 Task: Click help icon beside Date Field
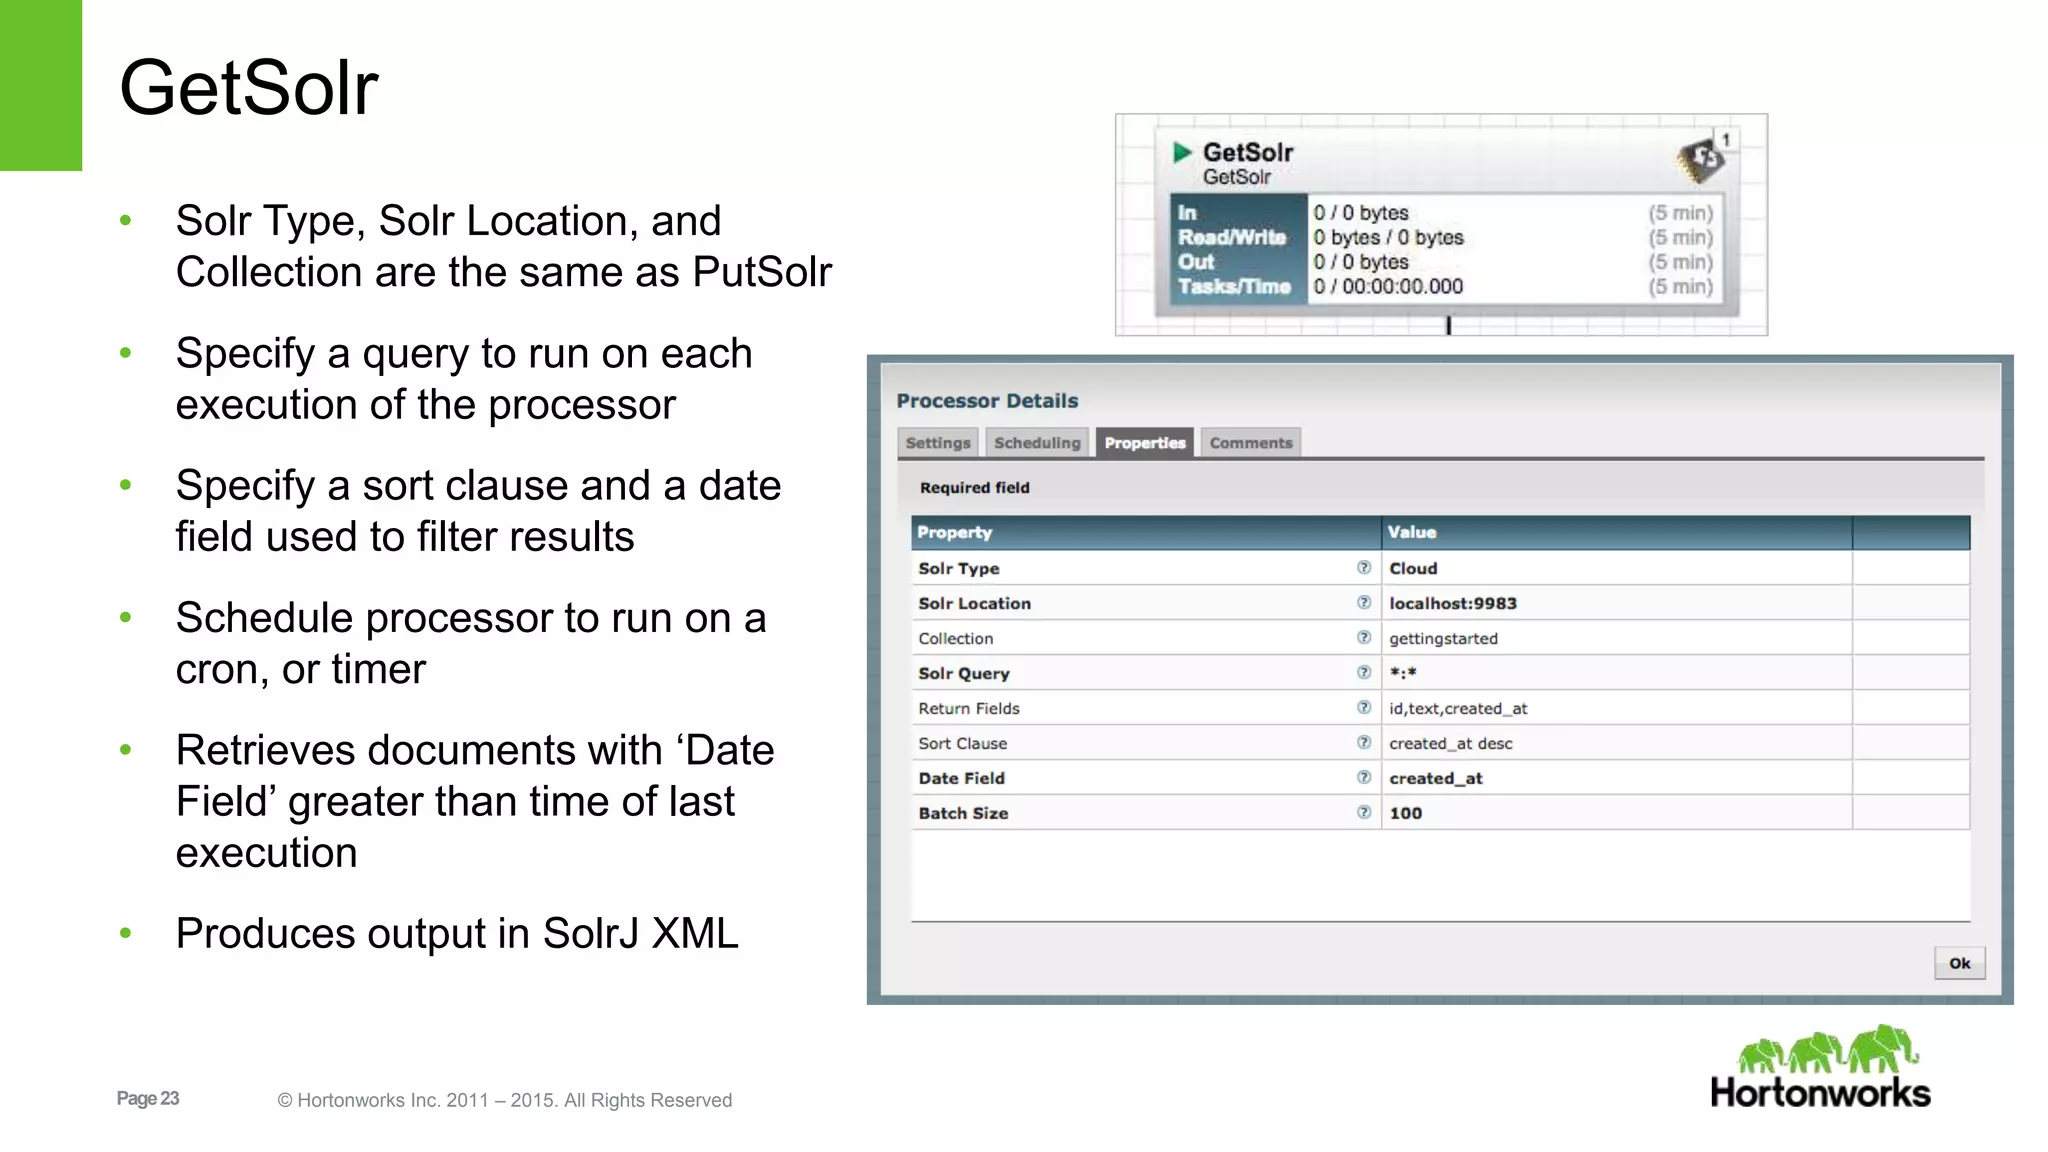pos(1363,778)
